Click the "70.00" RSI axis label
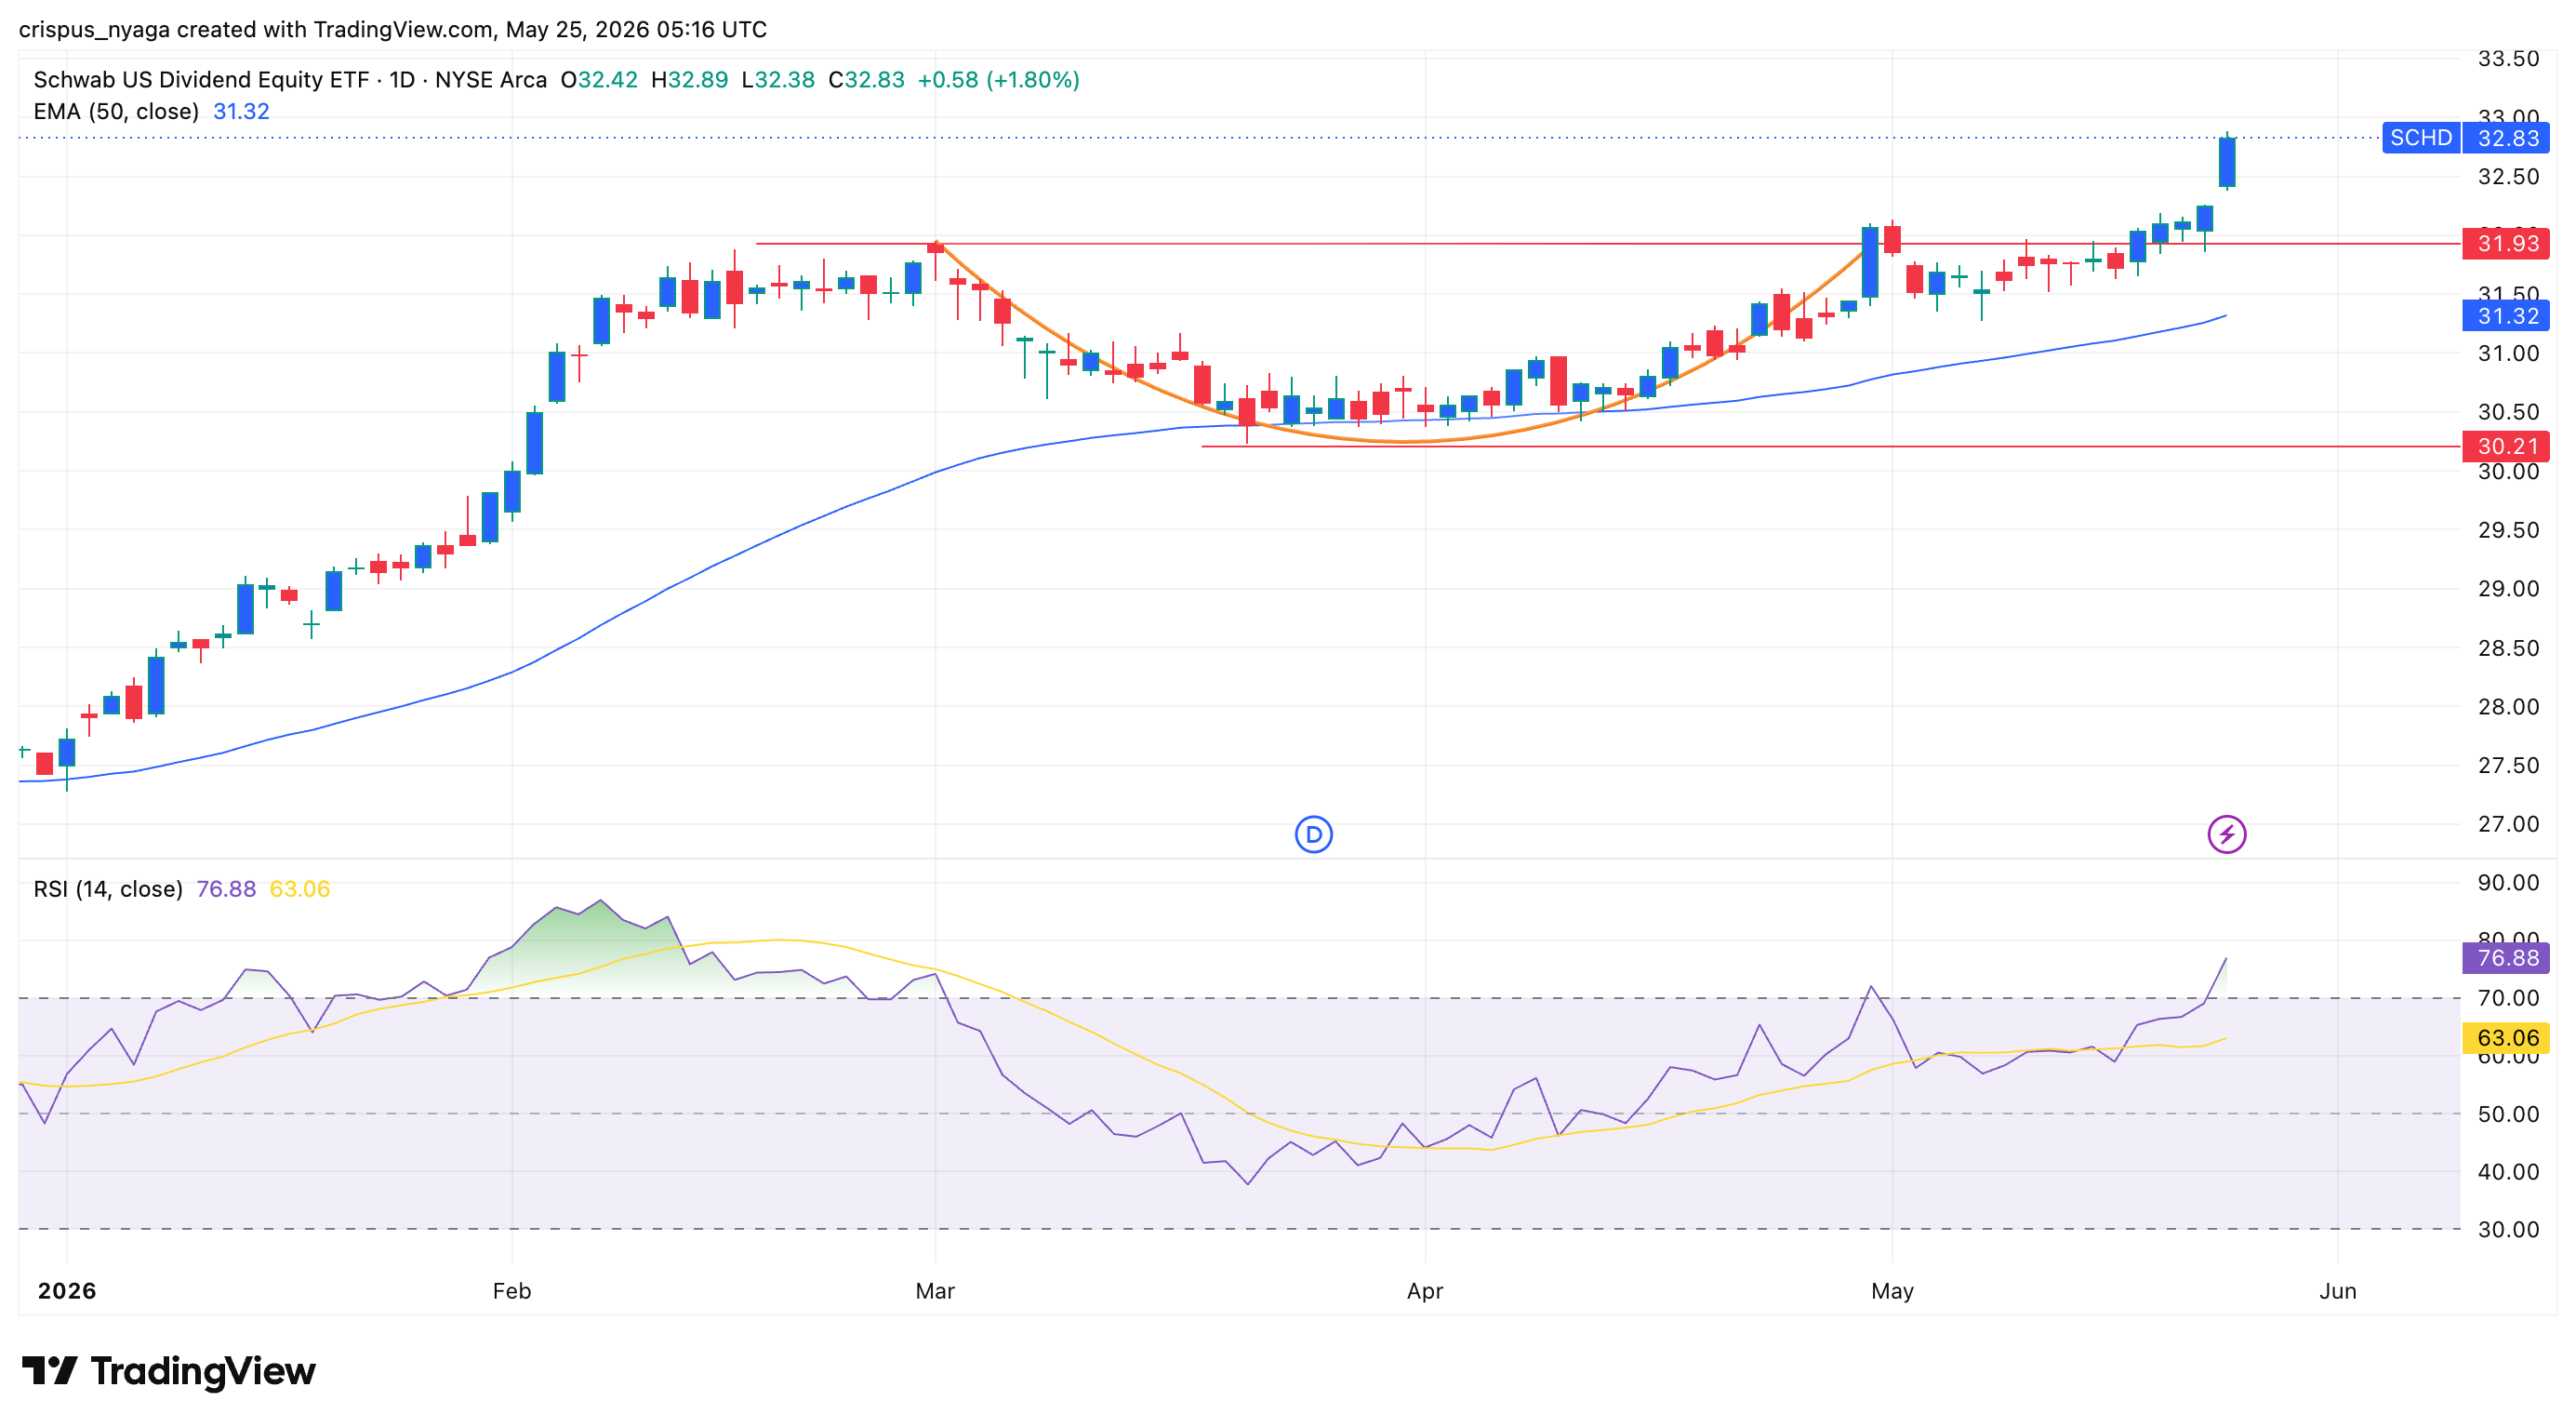The height and width of the screenshot is (1427, 2576). 2508,998
